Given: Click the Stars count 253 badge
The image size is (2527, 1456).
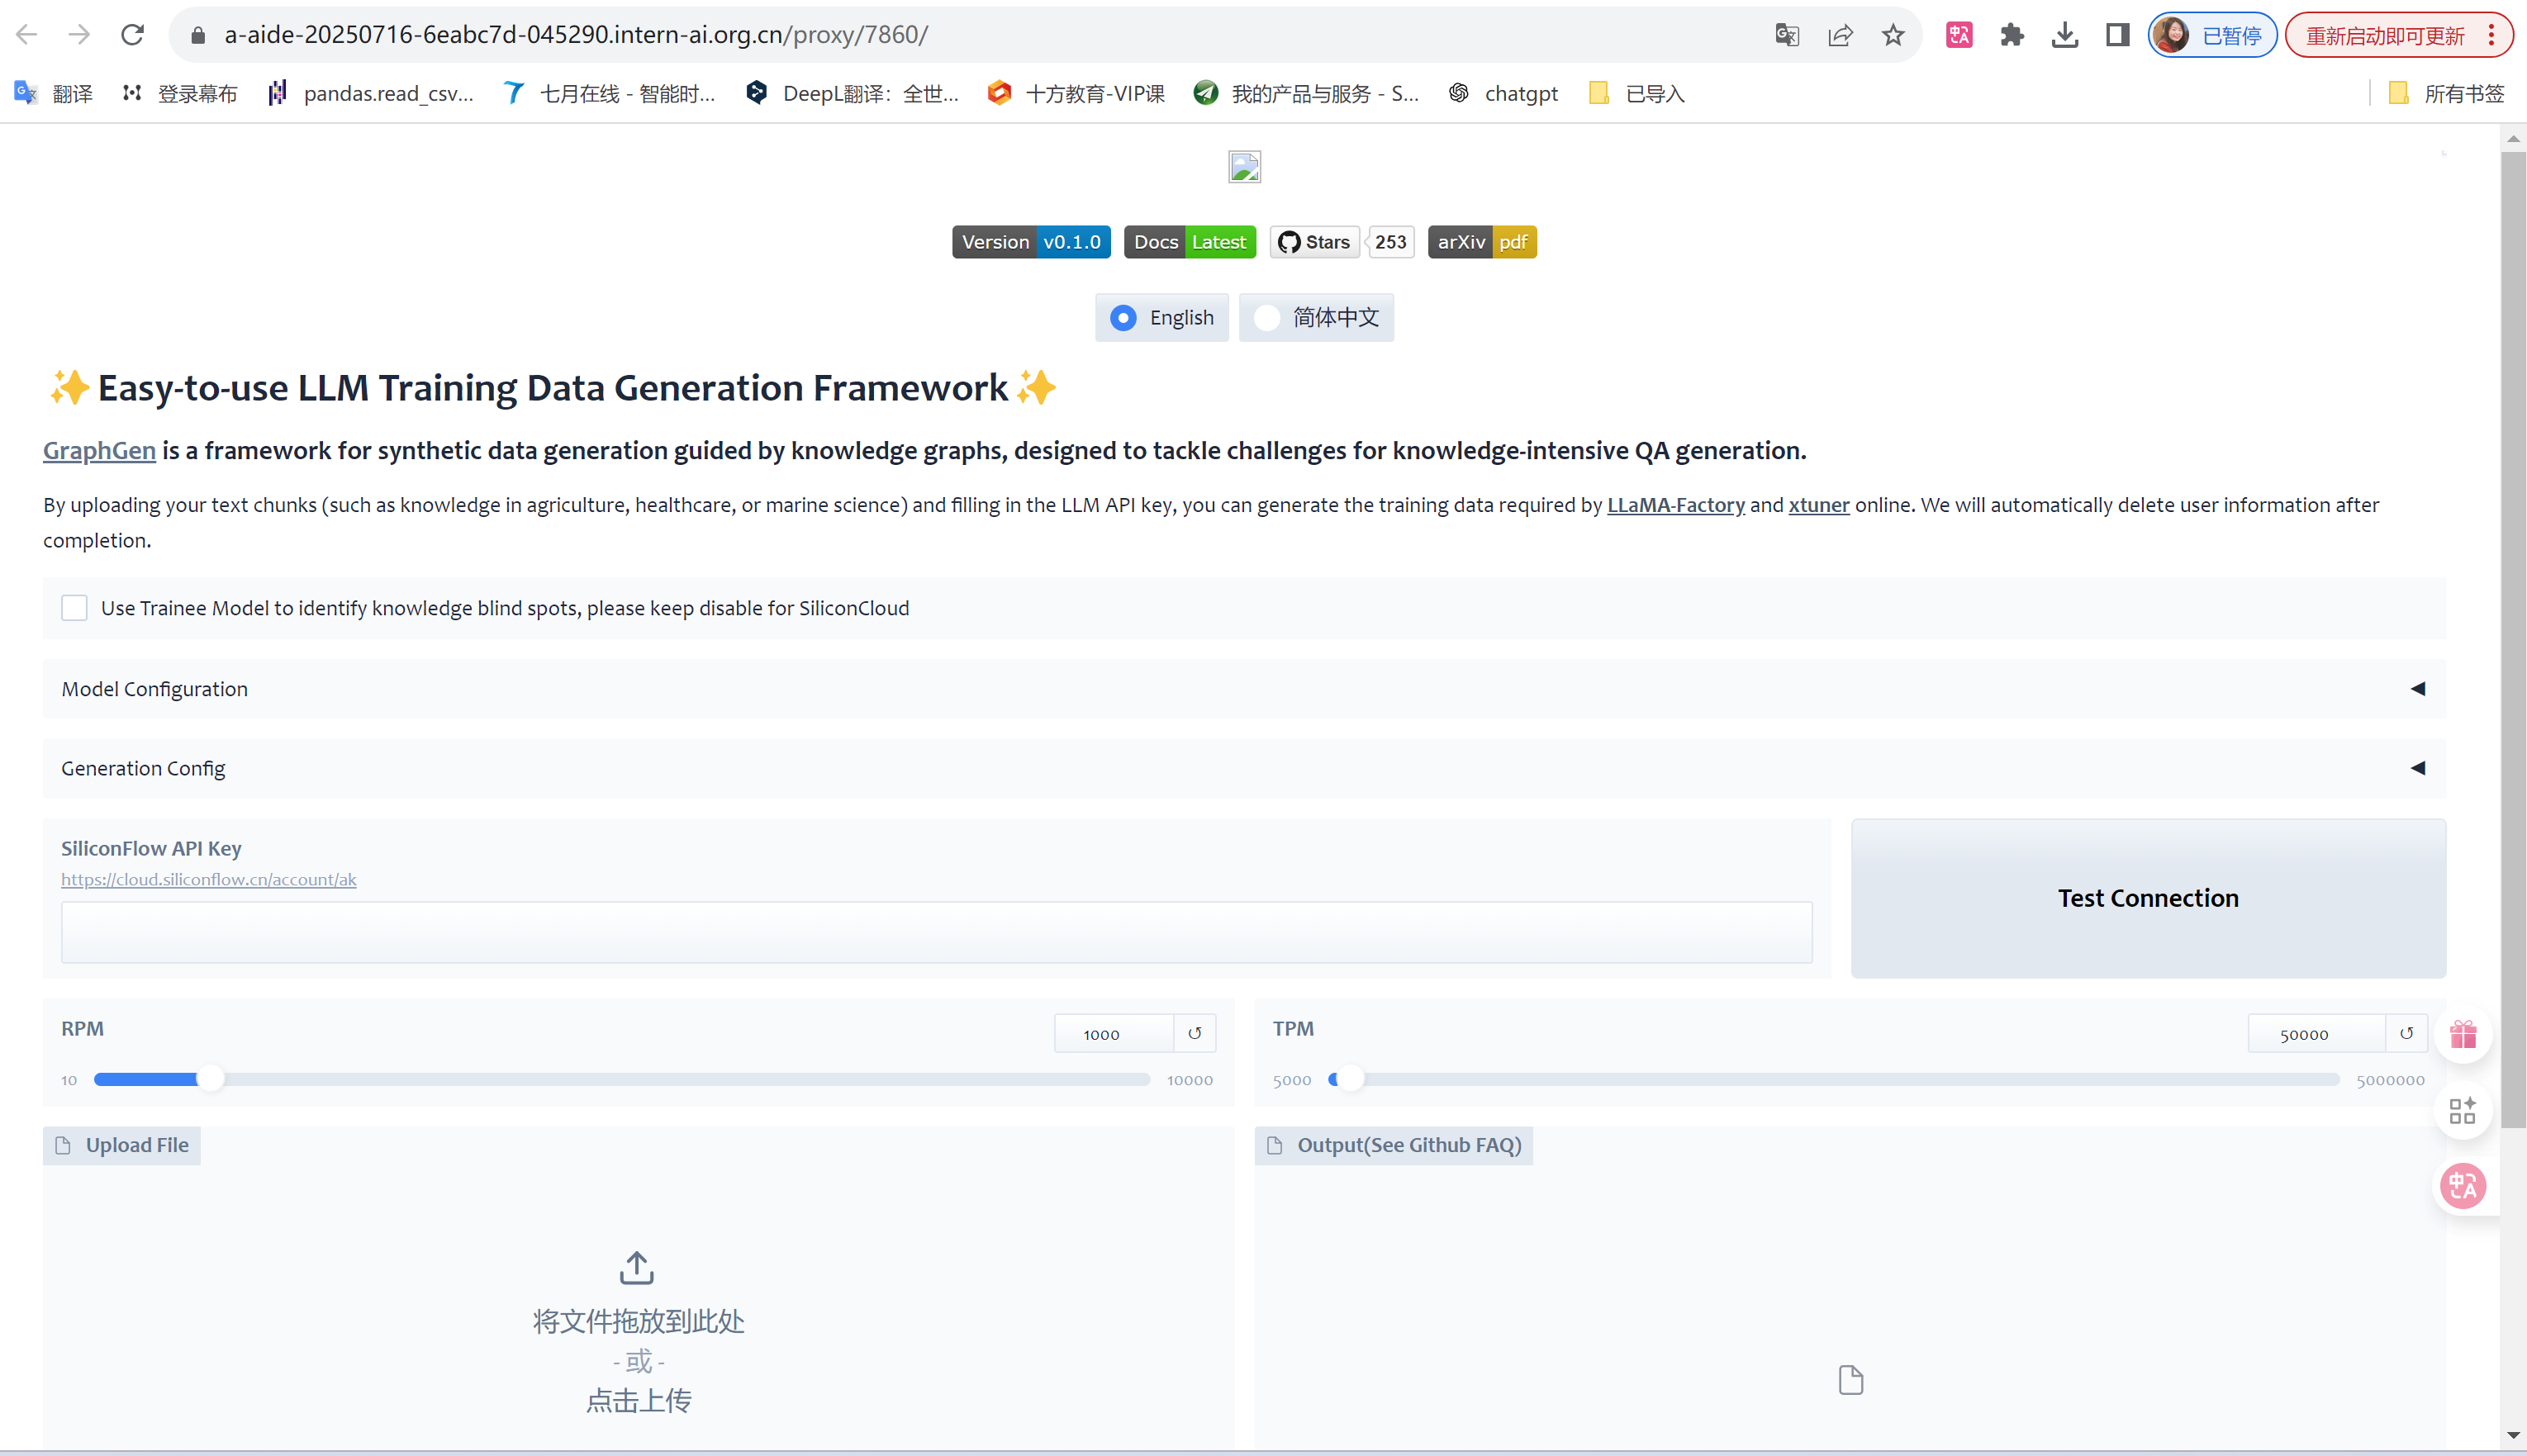Looking at the screenshot, I should 1390,242.
